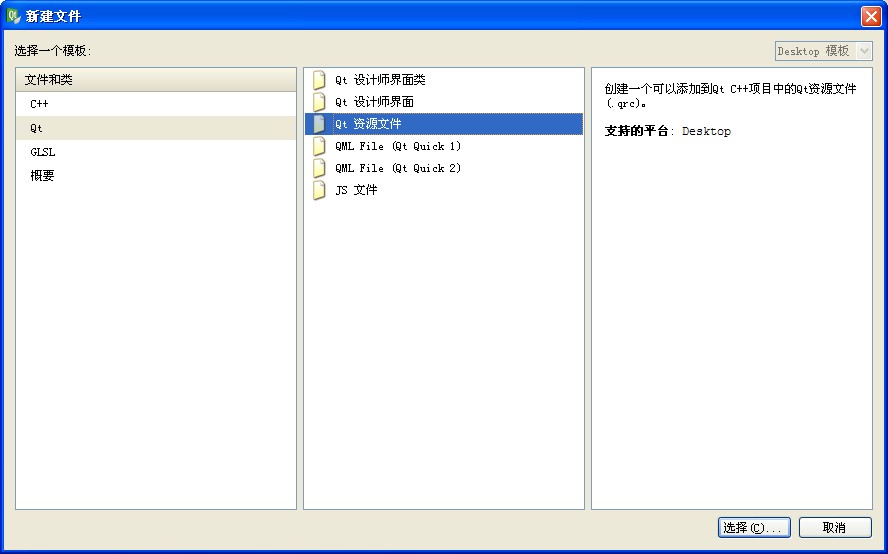
Task: Choose QML File (Qt Quick 1) template
Action: (444, 146)
